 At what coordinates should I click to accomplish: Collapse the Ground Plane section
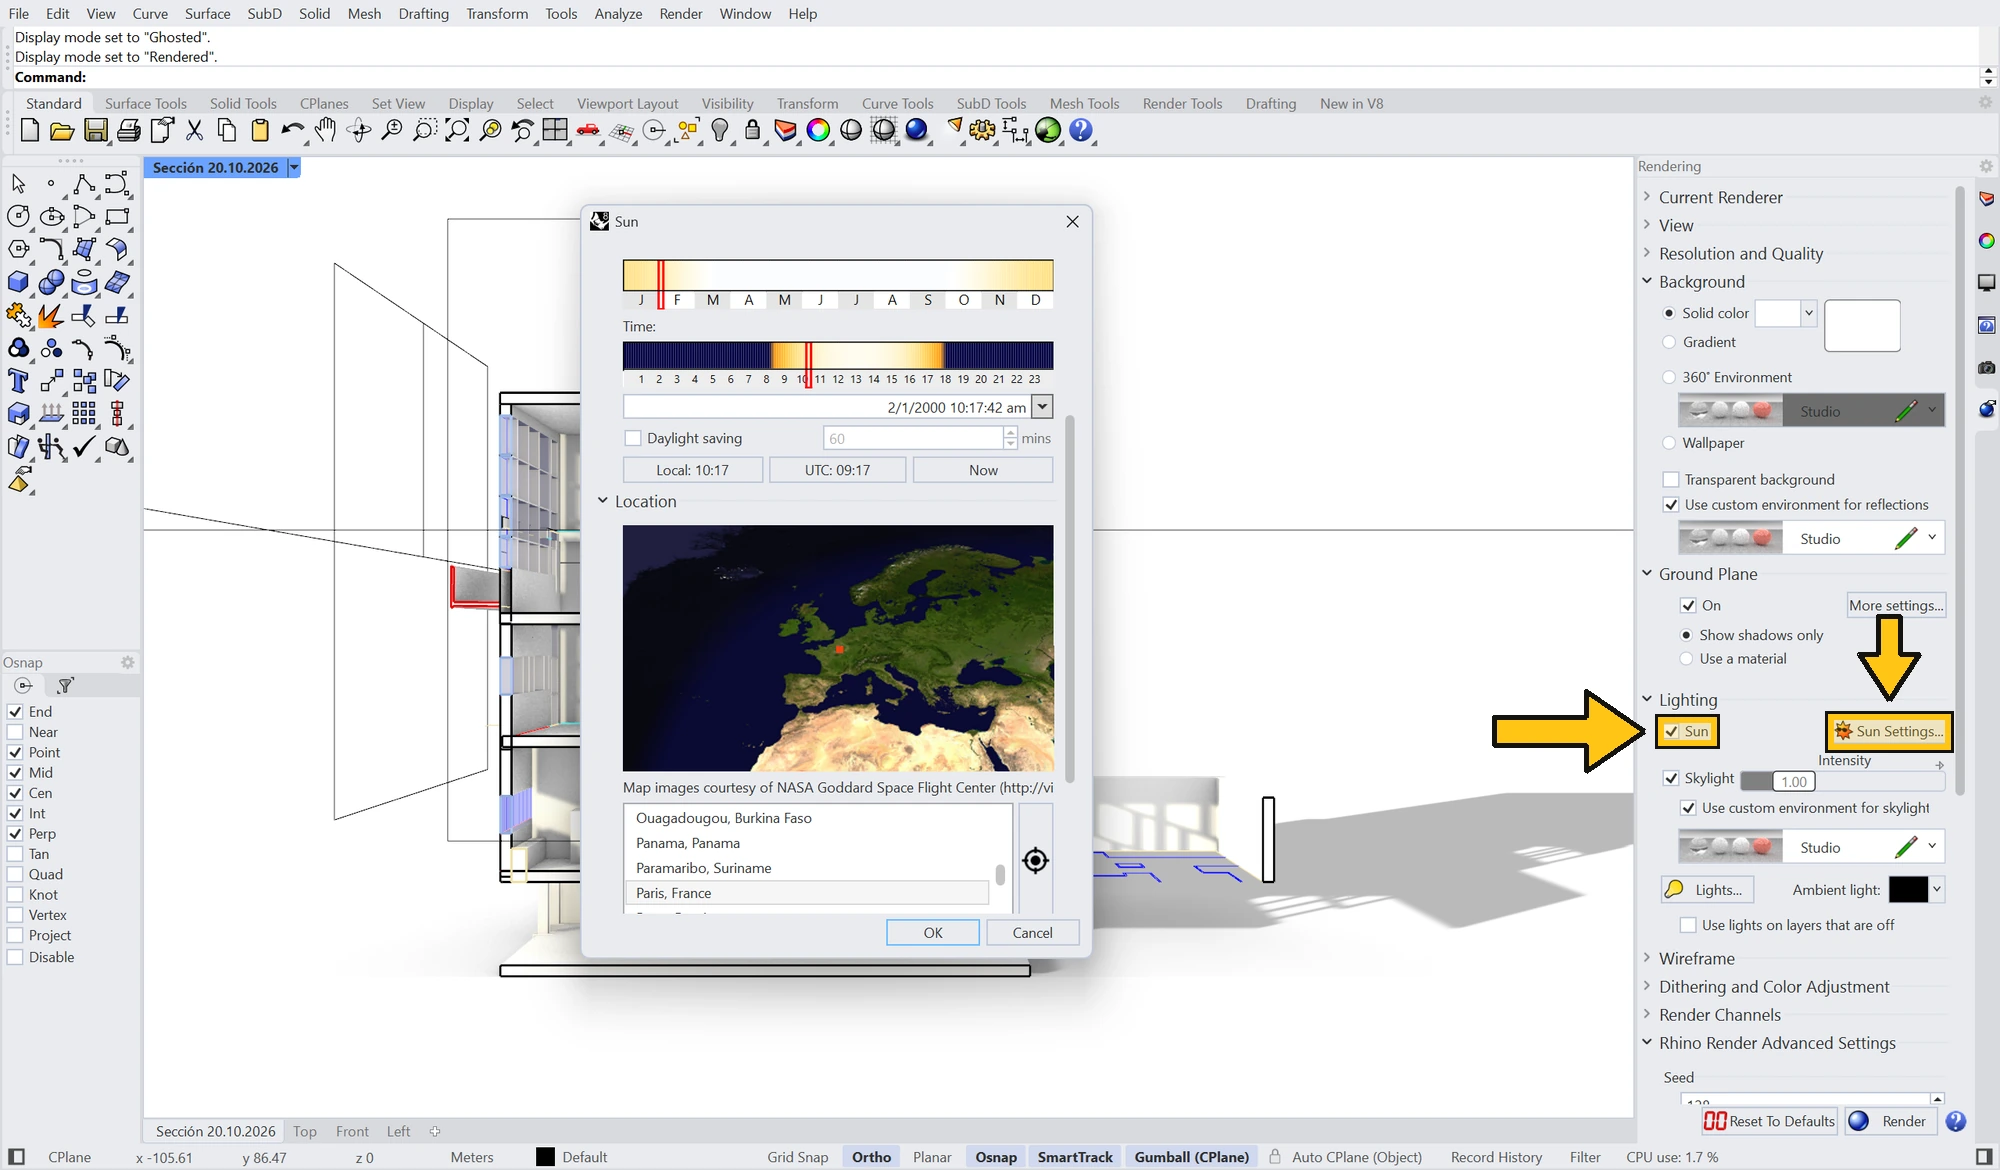pyautogui.click(x=1647, y=573)
